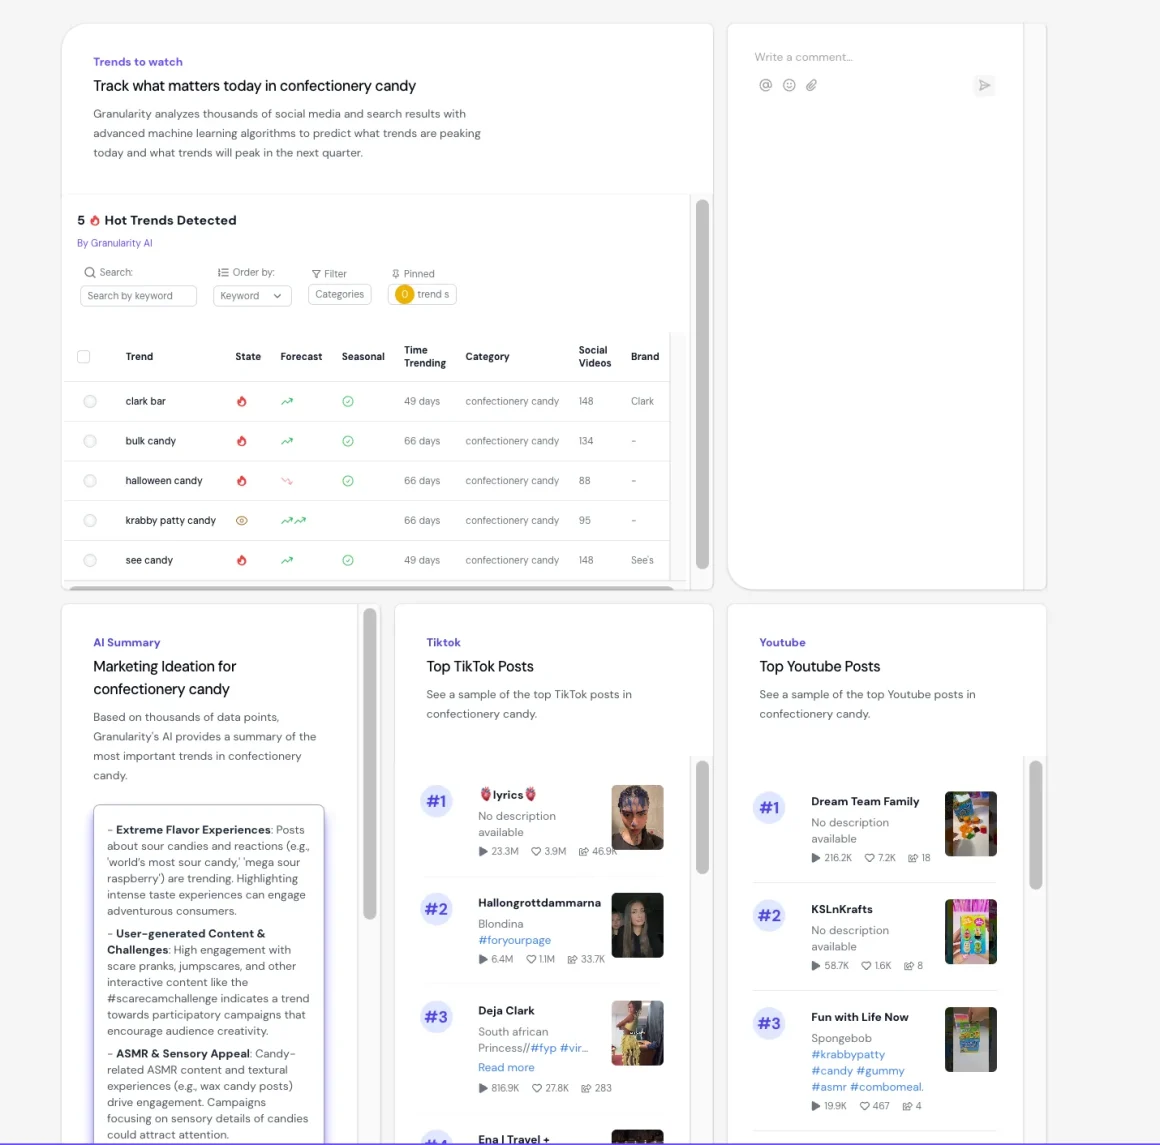Expand the pinned trends selector
The image size is (1160, 1145).
[x=422, y=295]
